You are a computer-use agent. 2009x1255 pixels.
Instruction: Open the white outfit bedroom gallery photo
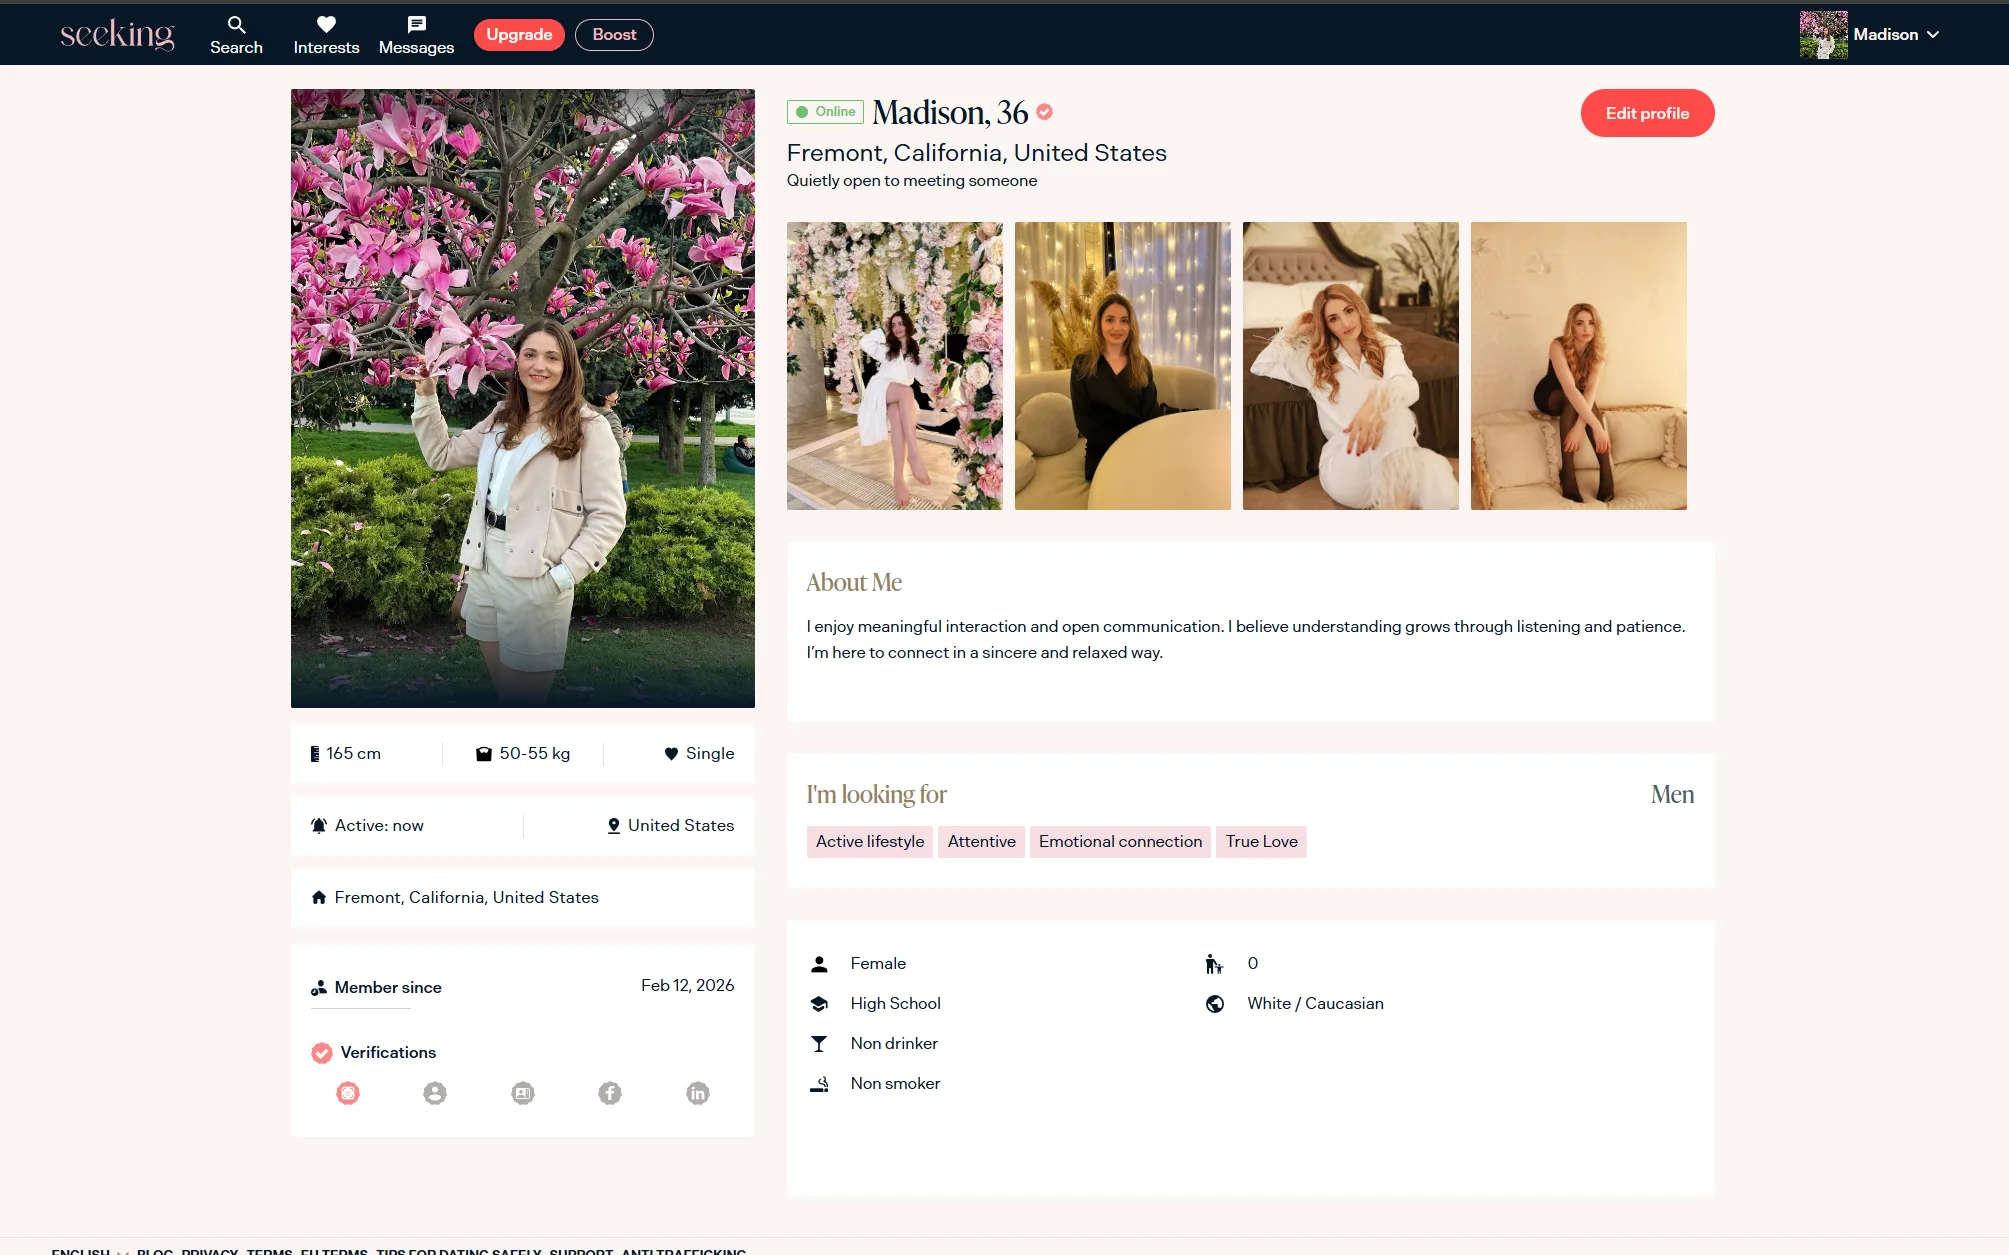click(x=1350, y=366)
